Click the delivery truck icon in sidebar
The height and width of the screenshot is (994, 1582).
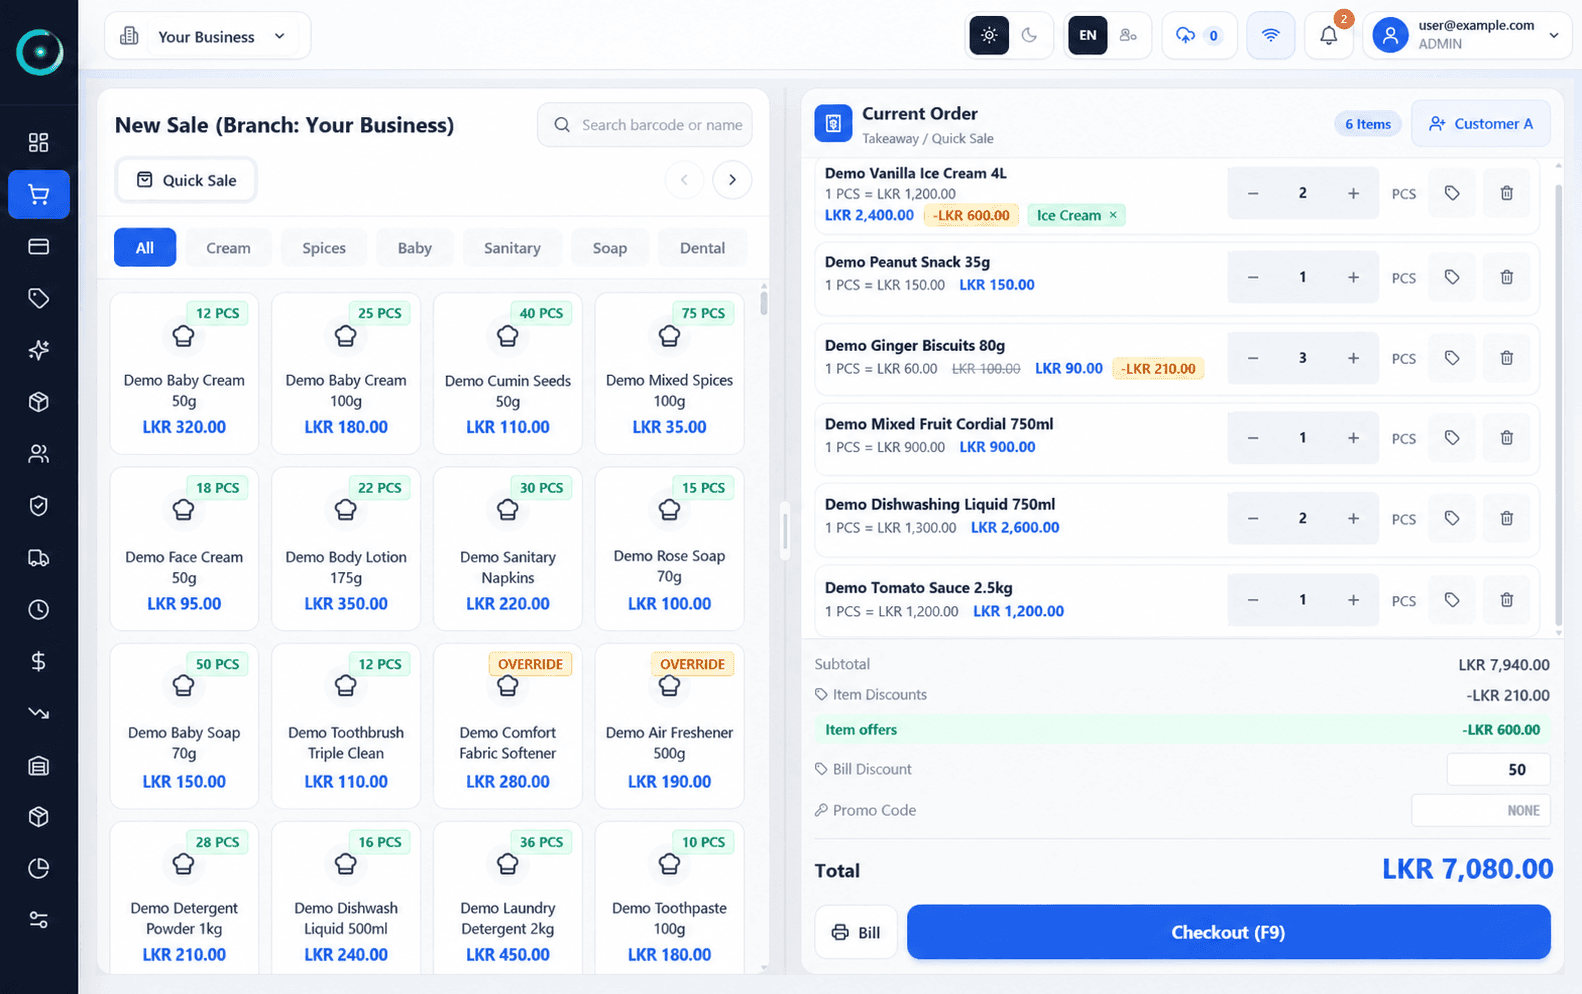[39, 558]
